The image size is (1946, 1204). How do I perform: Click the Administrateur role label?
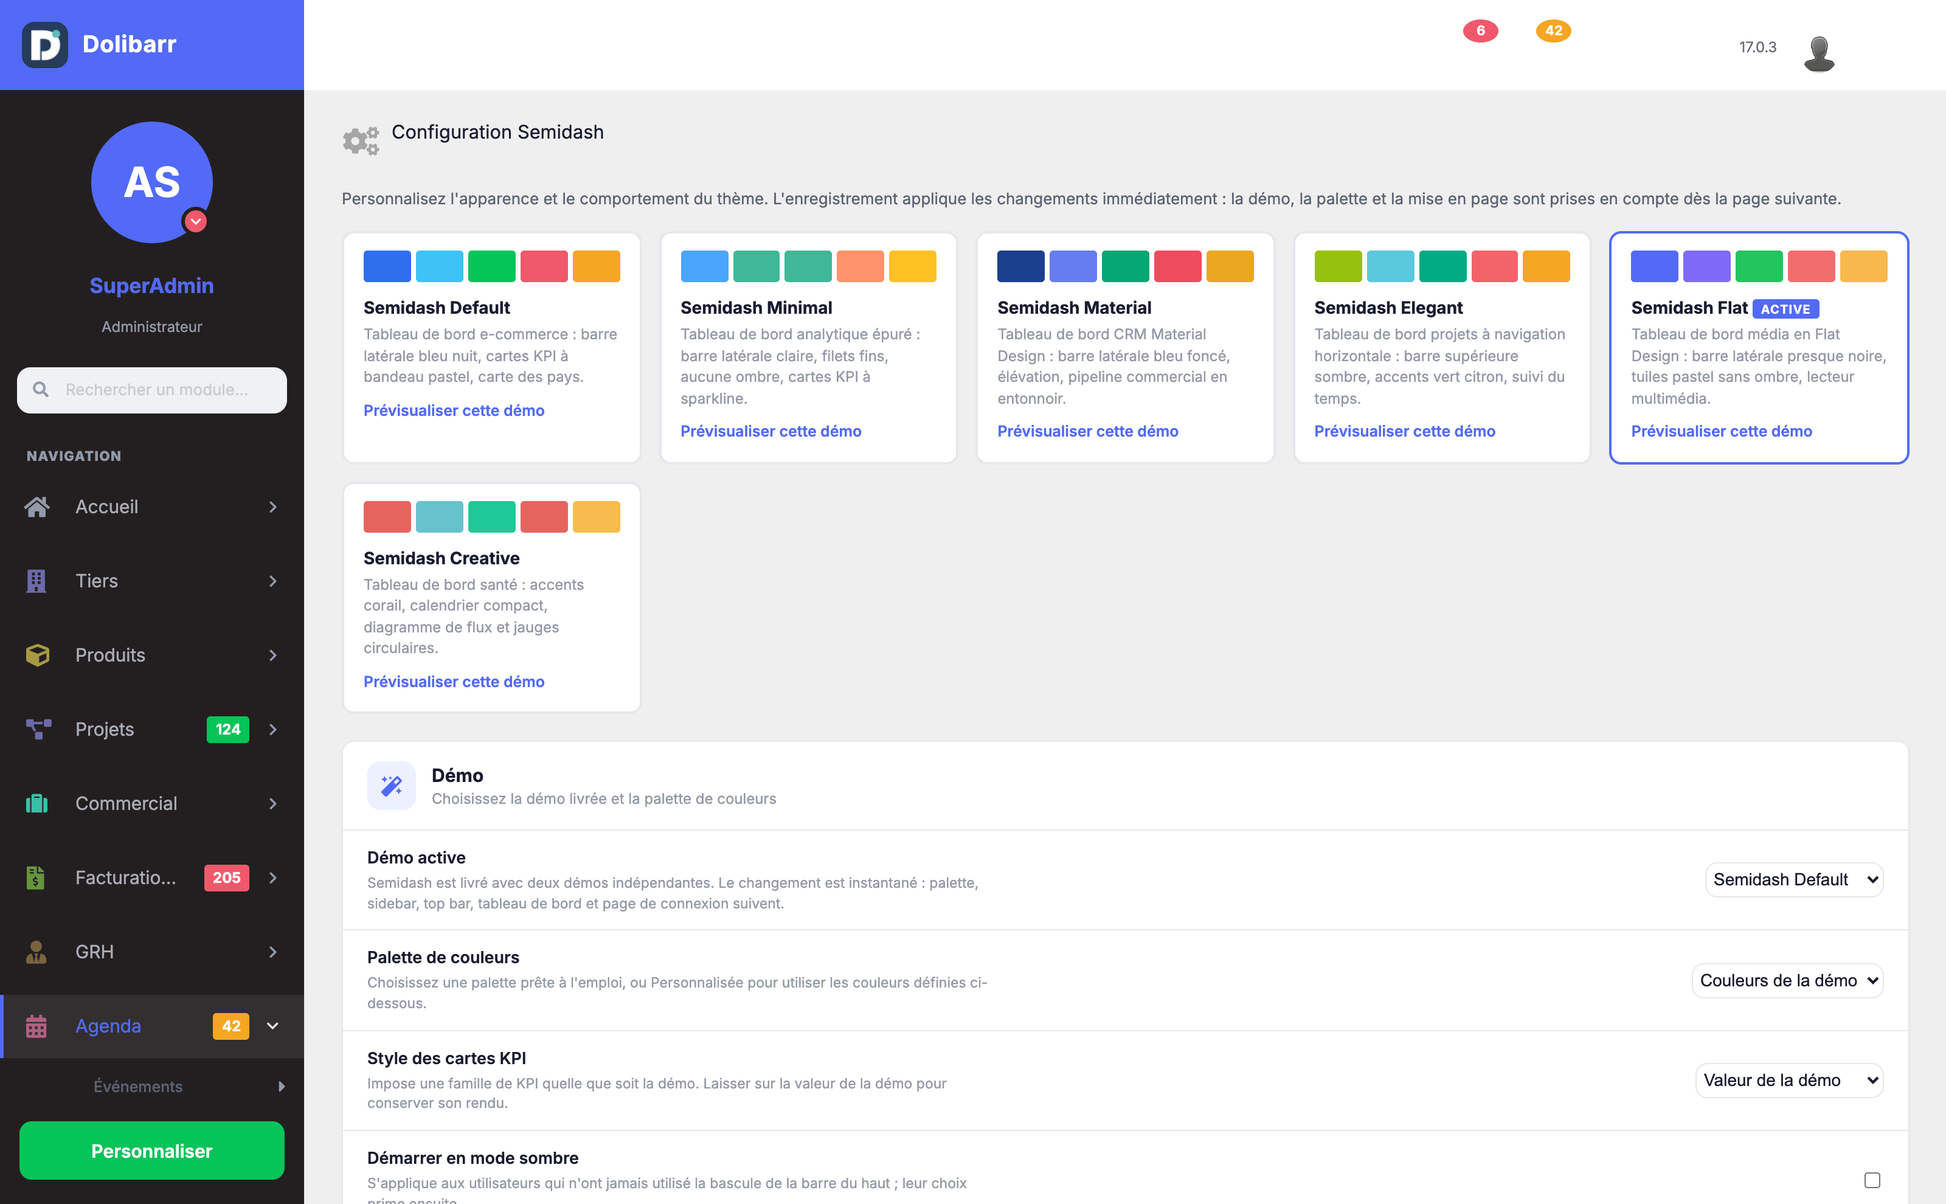152,327
